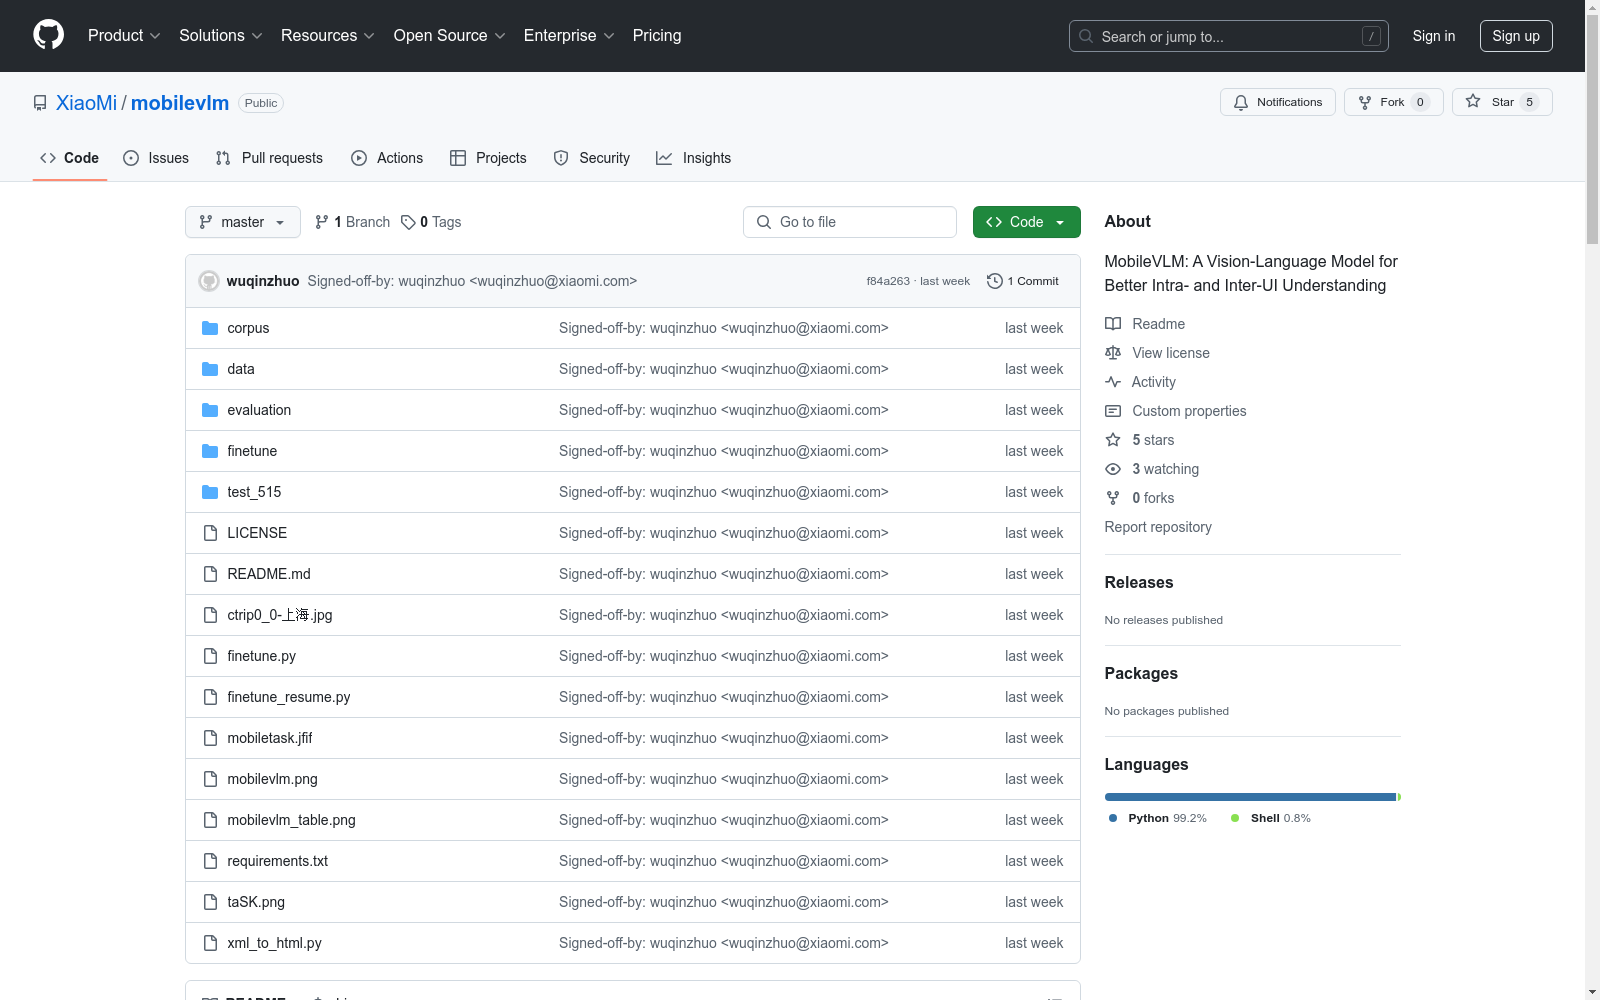Open the mobiletask.jfif file
1600x1000 pixels.
pyautogui.click(x=270, y=738)
